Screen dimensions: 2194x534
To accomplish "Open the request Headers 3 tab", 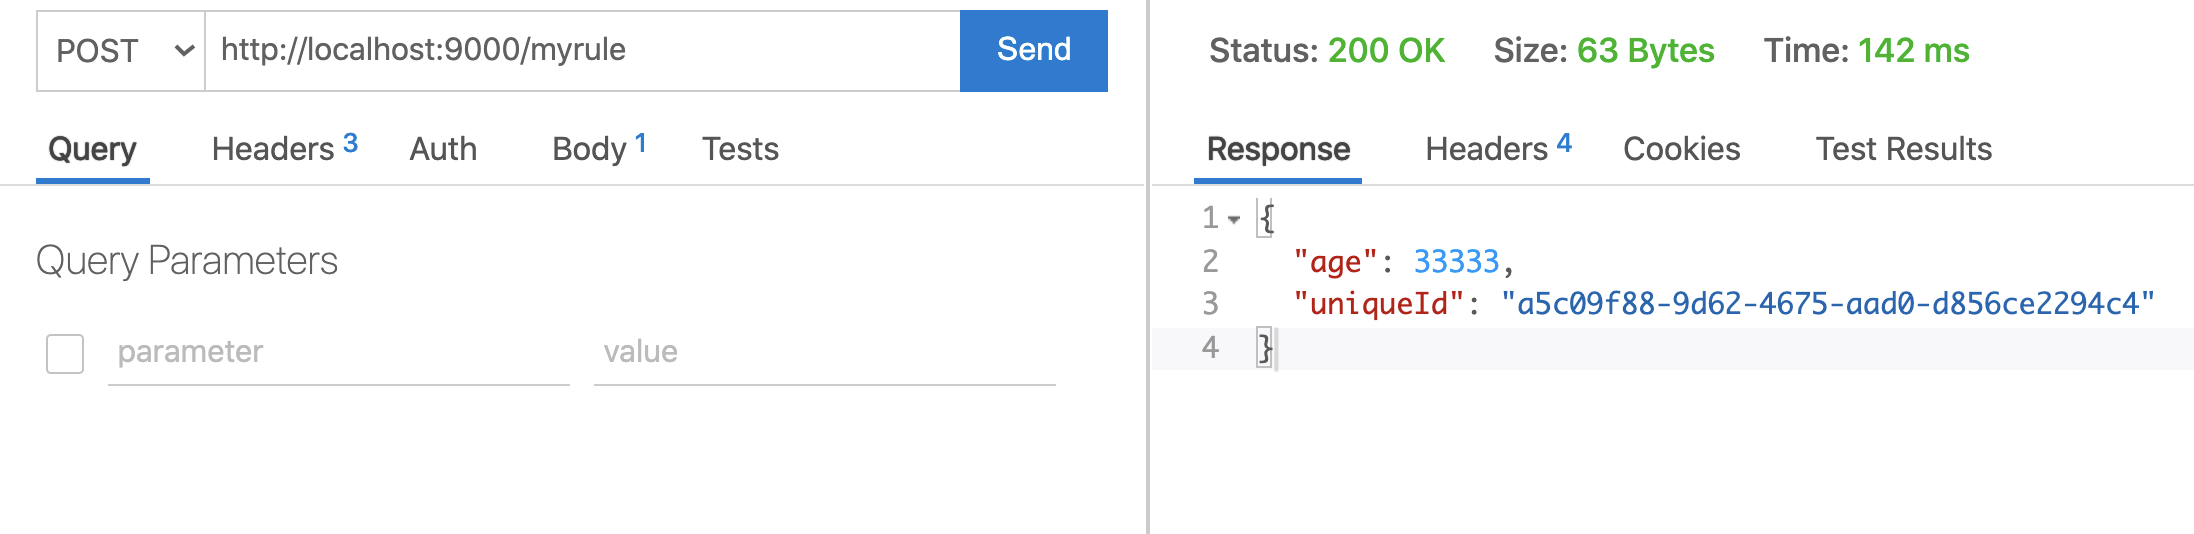I will pyautogui.click(x=285, y=149).
